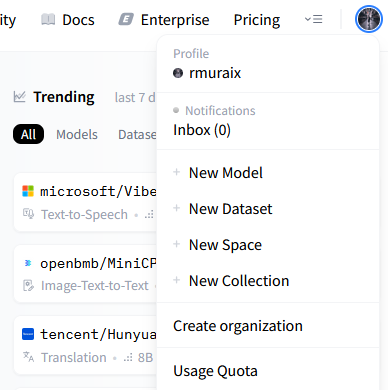
Task: Click the Translation task icon
Action: coord(28,357)
